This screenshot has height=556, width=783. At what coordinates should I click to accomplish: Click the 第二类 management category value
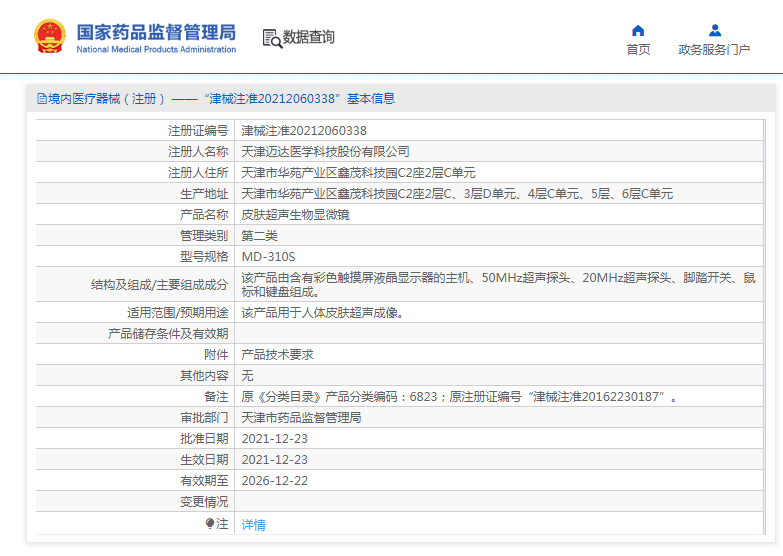click(x=260, y=236)
